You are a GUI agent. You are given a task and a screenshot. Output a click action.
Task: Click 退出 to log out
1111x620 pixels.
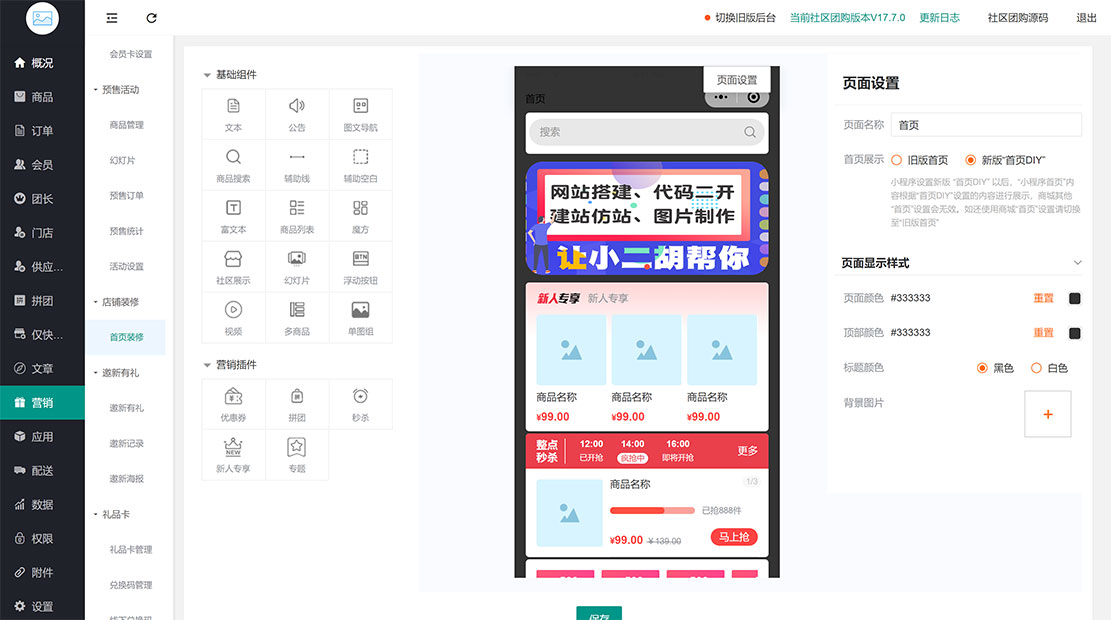(1086, 18)
